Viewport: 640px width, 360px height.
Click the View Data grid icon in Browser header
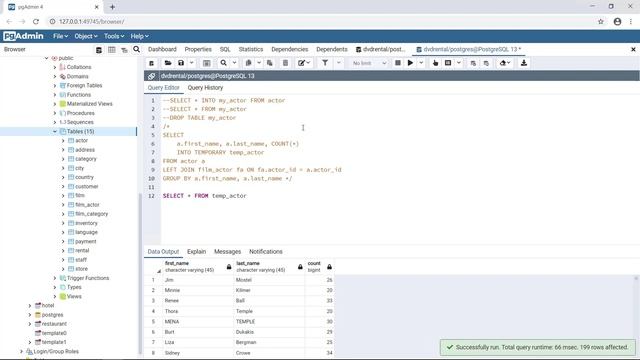pos(111,49)
